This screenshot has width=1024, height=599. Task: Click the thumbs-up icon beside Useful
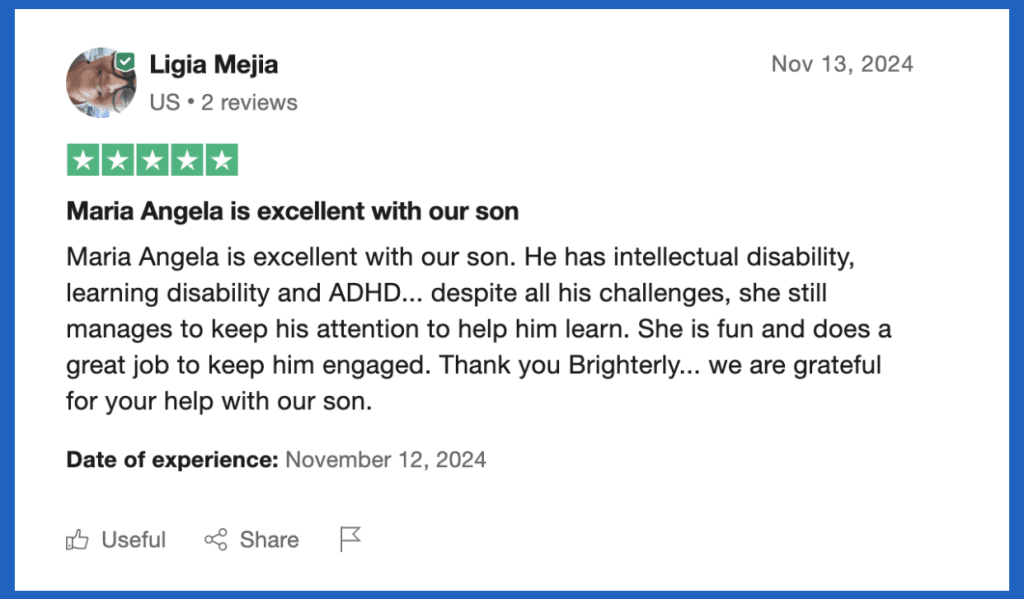click(x=77, y=540)
